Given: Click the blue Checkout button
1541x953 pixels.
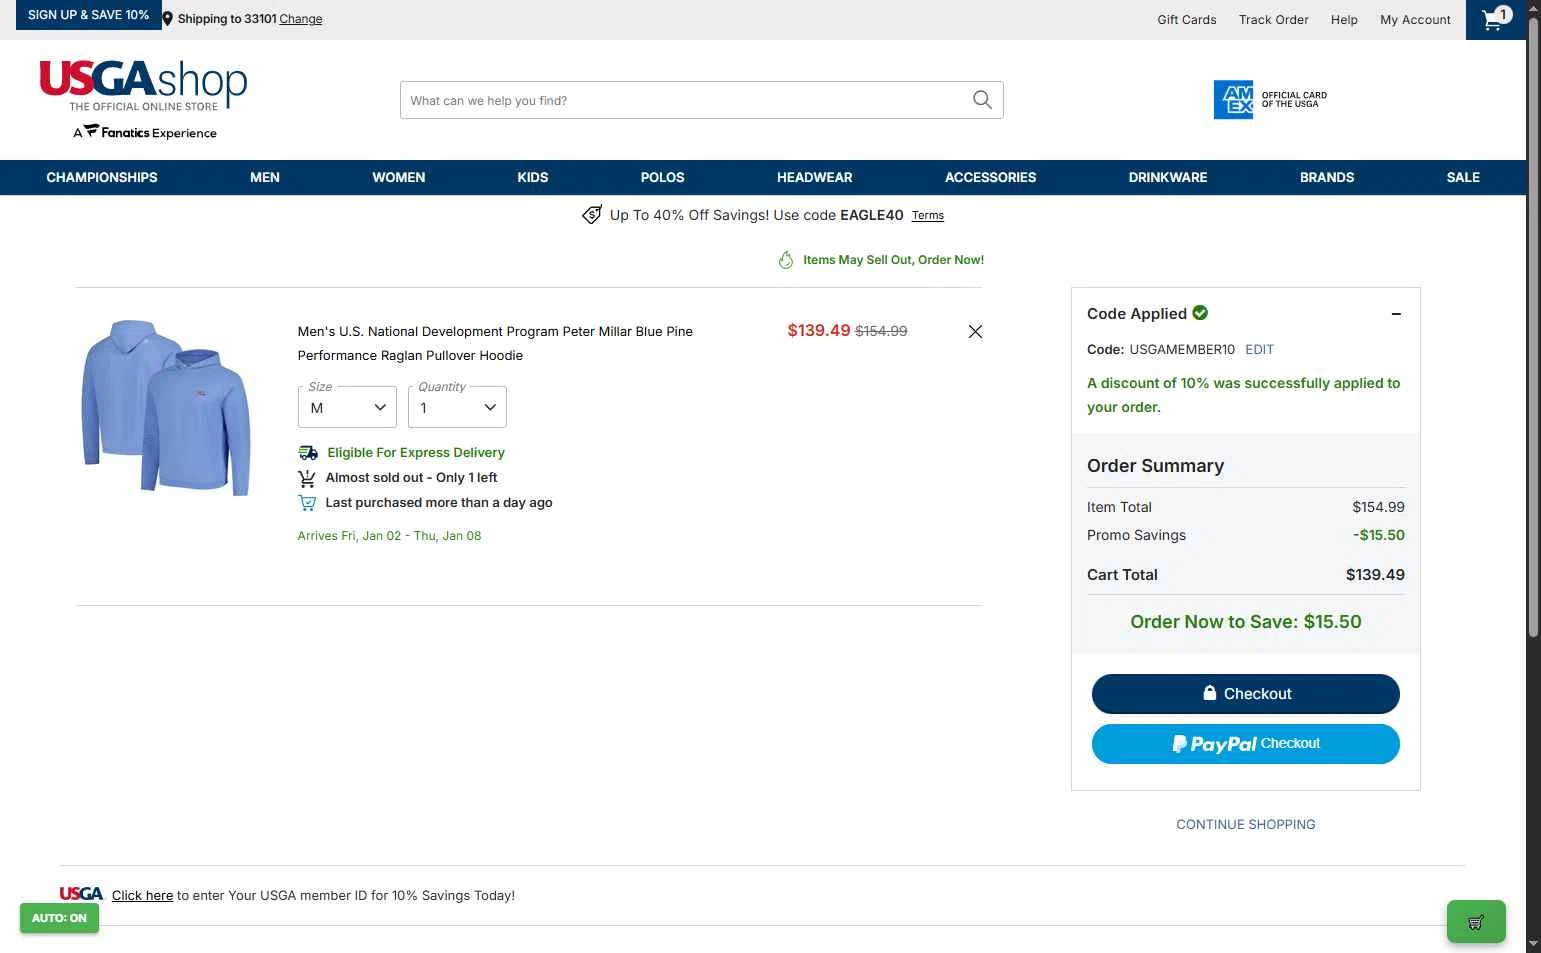Looking at the screenshot, I should click(1246, 694).
